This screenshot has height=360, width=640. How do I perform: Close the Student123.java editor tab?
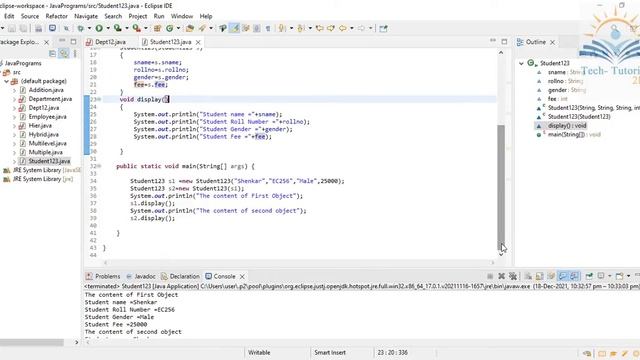198,42
